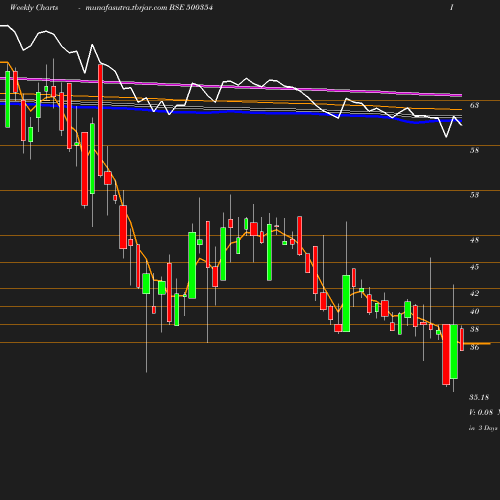The width and height of the screenshot is (500, 500).
Task: Select the price axis label 48
Action: pos(474,240)
